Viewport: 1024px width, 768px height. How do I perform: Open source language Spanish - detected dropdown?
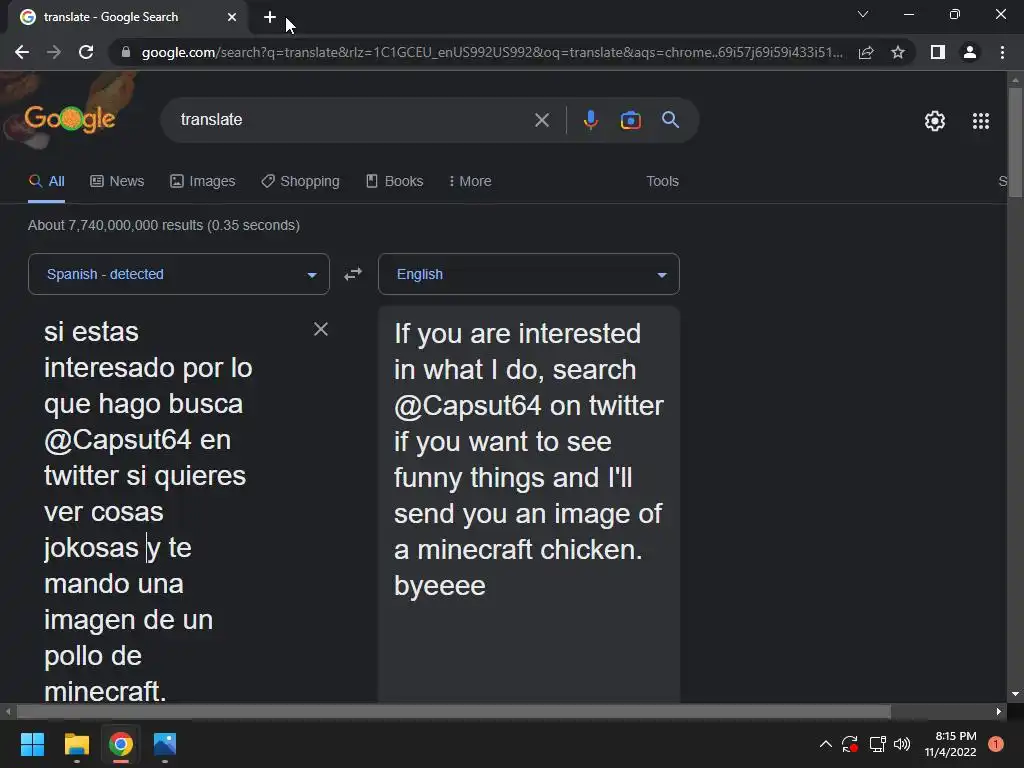tap(179, 274)
